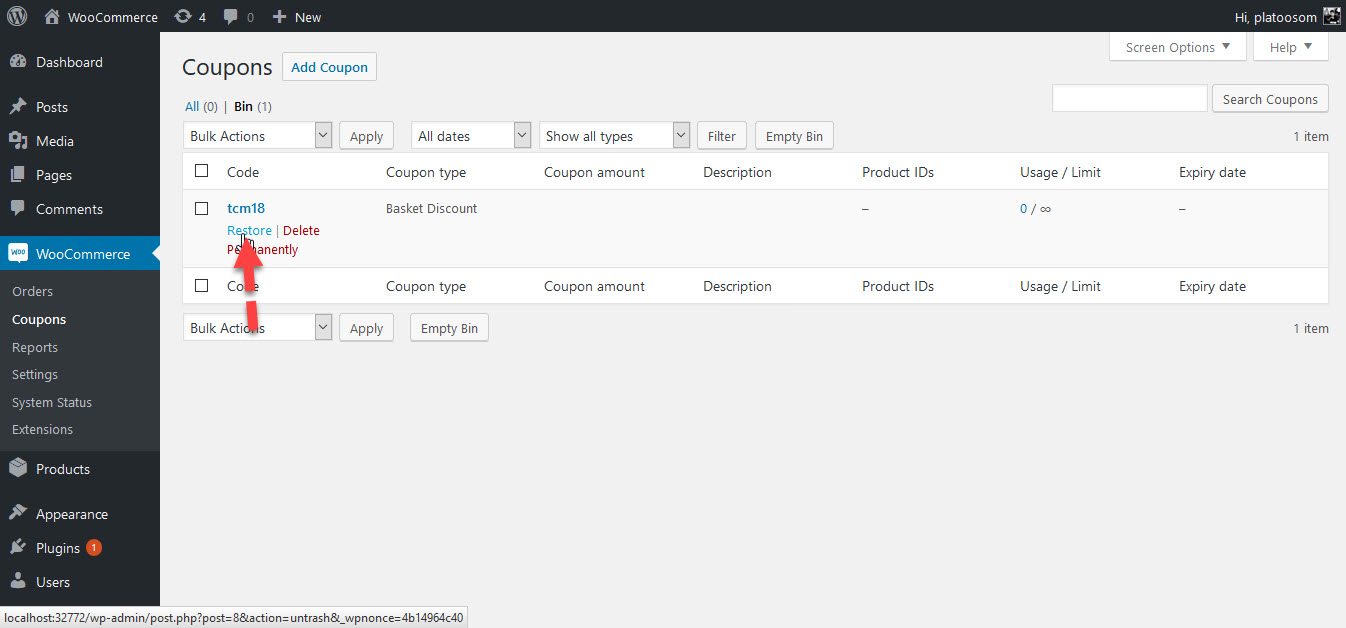
Task: Open Extensions submenu item
Action: coord(42,430)
